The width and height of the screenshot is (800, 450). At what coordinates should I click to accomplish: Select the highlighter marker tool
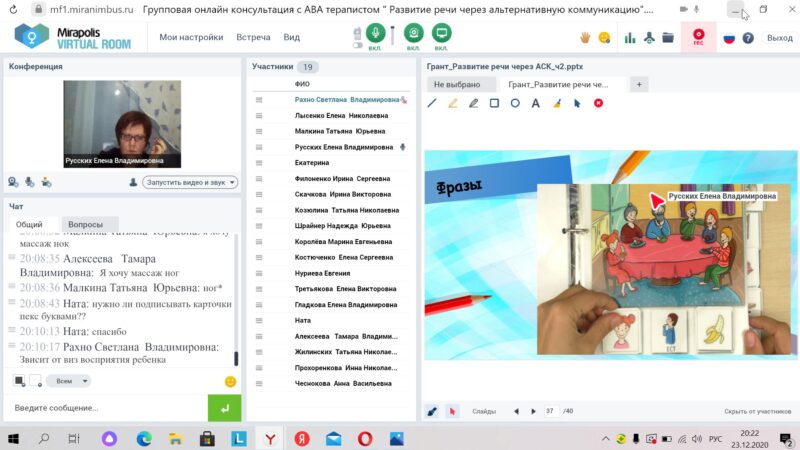[453, 104]
